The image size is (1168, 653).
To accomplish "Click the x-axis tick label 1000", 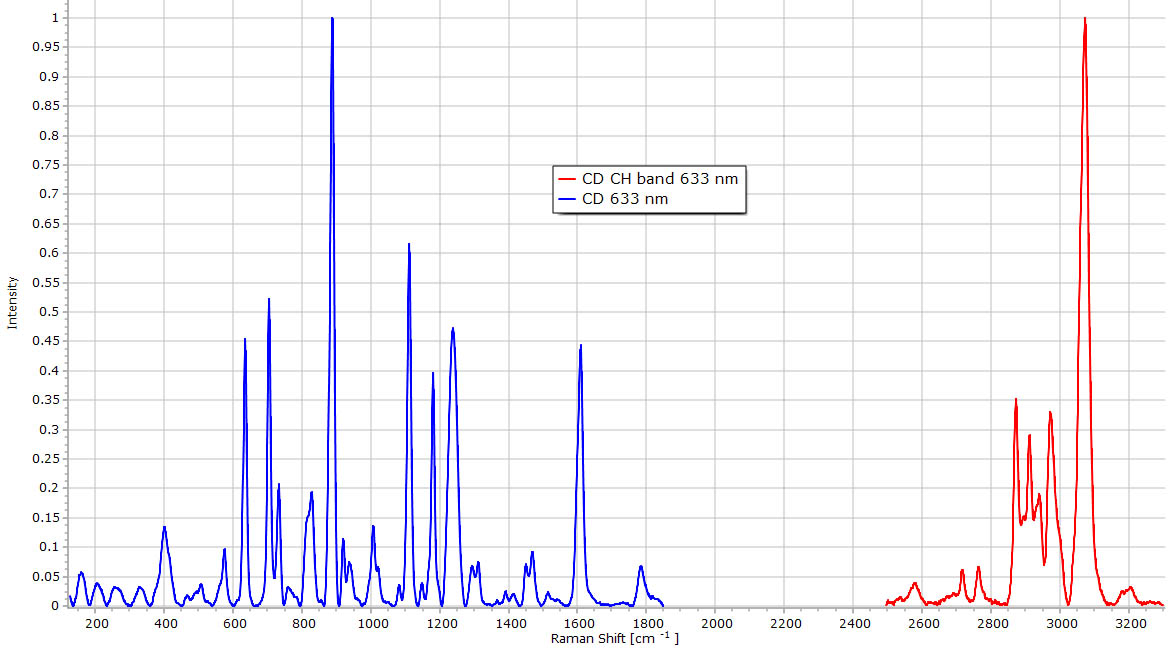I will 373,624.
